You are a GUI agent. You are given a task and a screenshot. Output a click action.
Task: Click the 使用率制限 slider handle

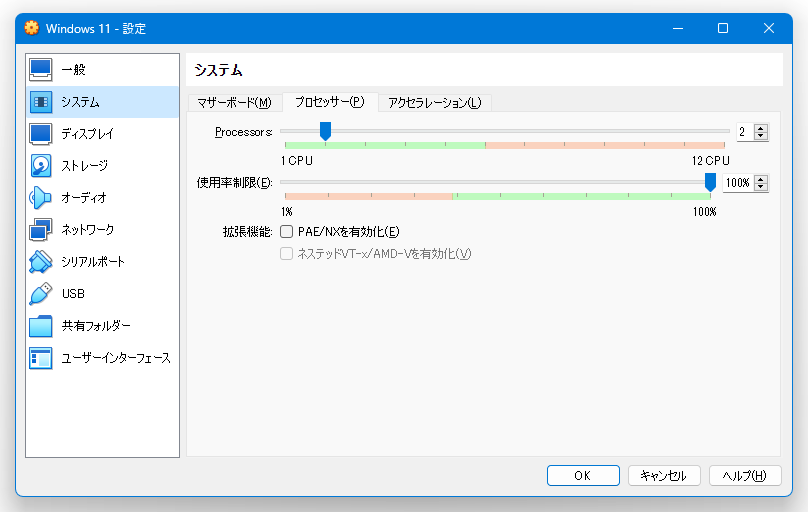coord(711,182)
